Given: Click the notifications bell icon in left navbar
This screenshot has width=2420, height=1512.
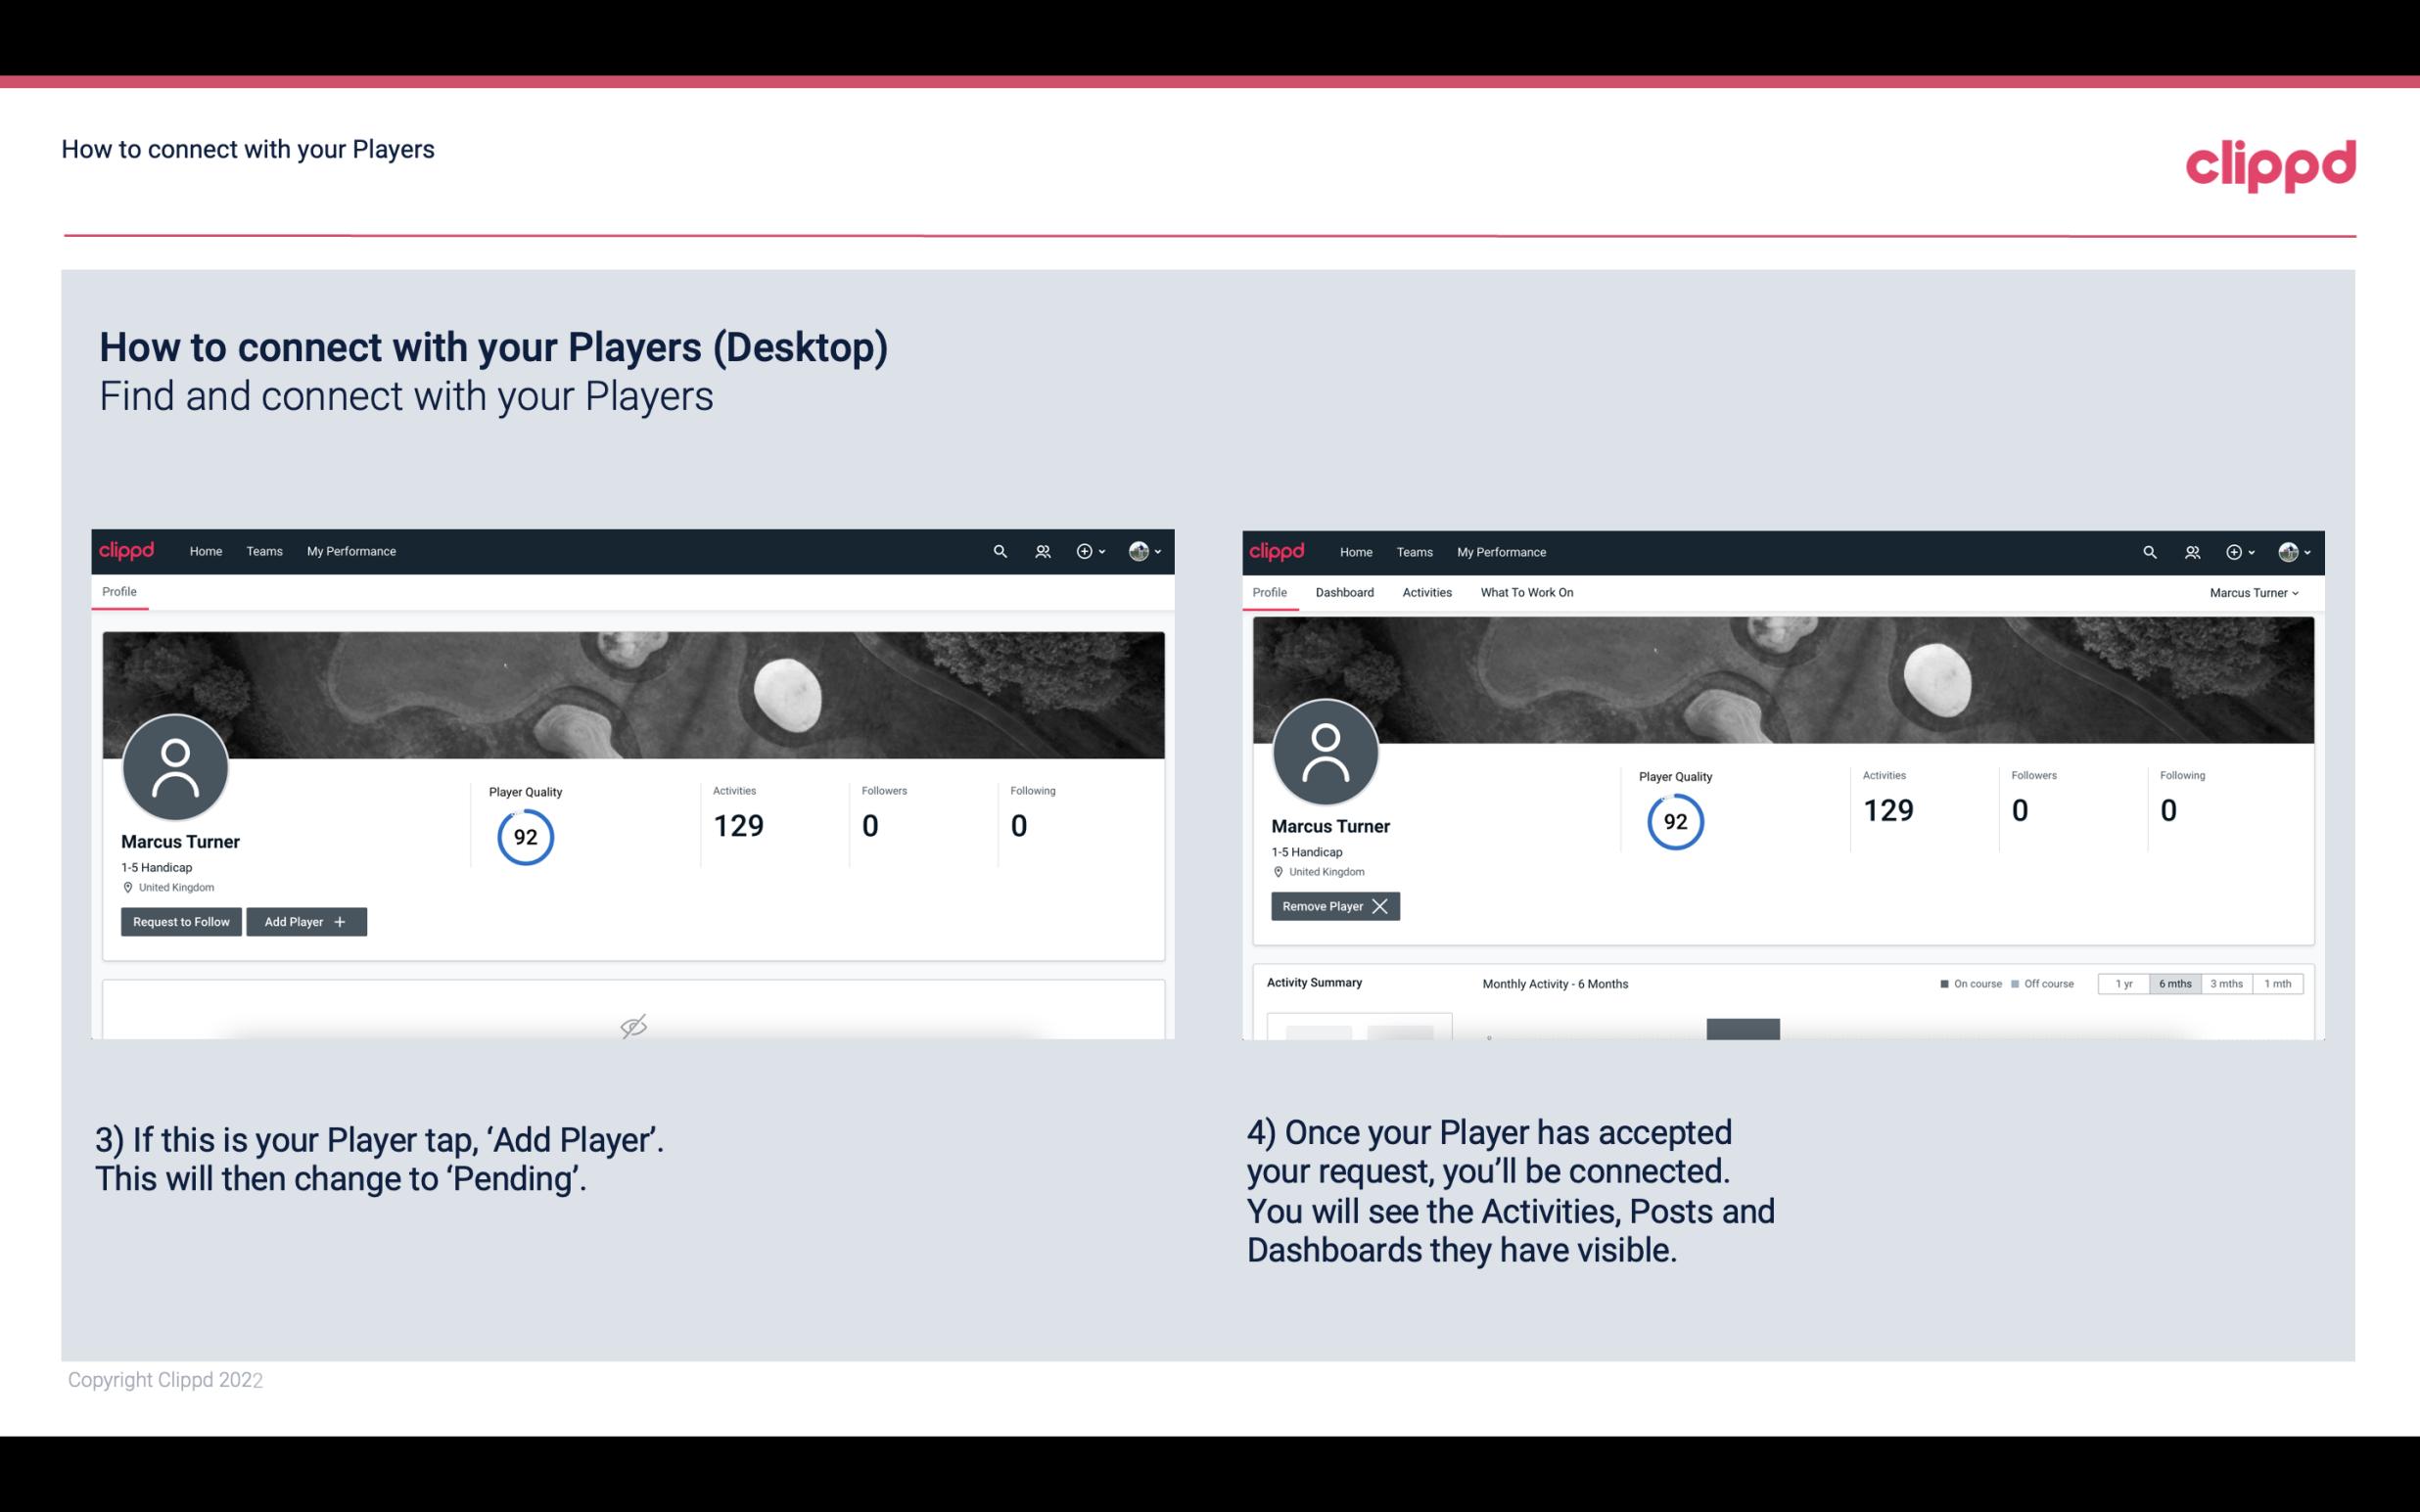Looking at the screenshot, I should coord(1040,550).
